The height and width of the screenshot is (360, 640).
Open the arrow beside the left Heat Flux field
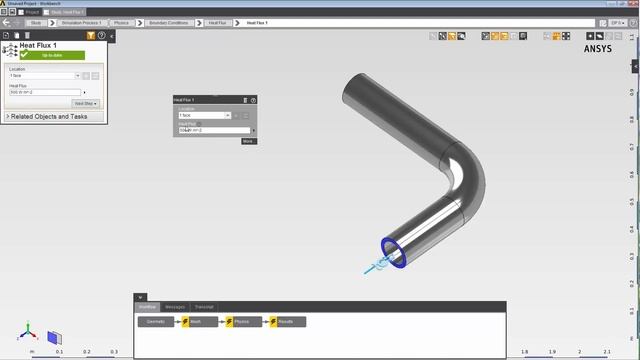click(84, 93)
